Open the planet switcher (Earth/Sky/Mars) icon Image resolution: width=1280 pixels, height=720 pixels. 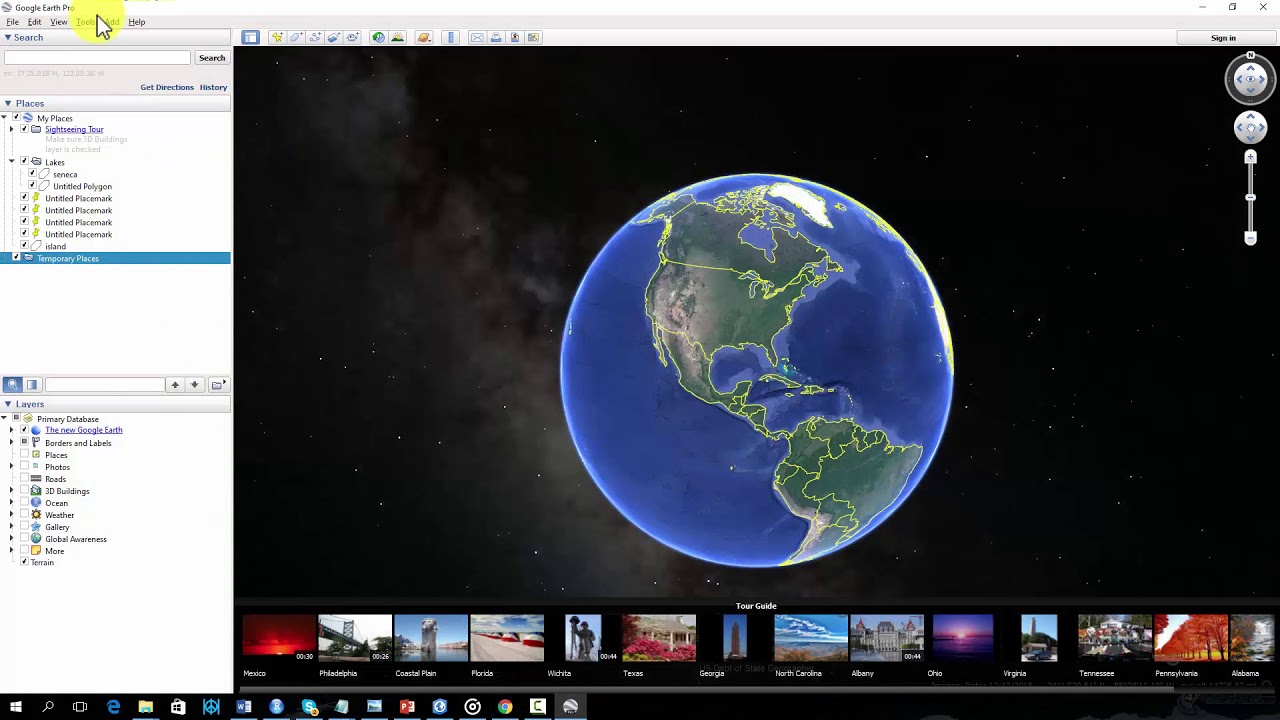coord(424,38)
